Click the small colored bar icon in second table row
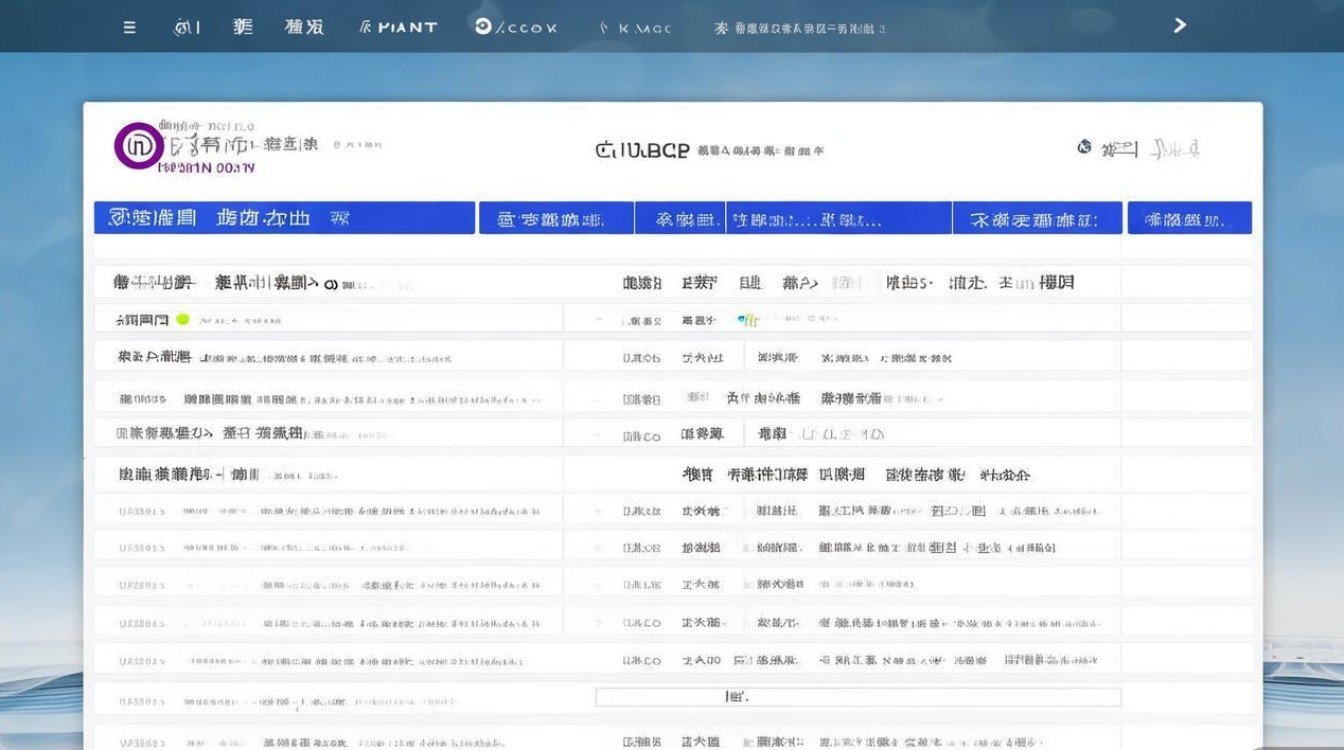1344x750 pixels. tap(748, 320)
